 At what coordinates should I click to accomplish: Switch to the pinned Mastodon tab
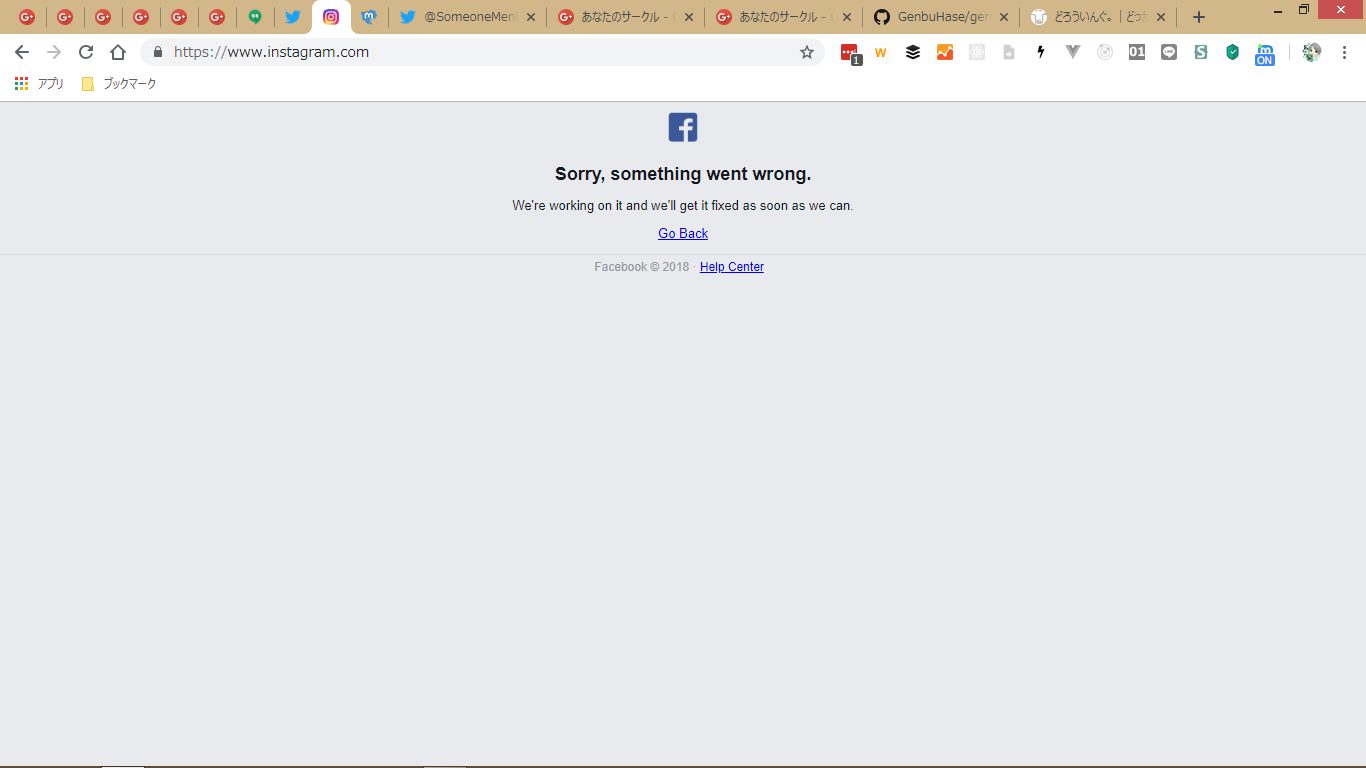pyautogui.click(x=369, y=17)
